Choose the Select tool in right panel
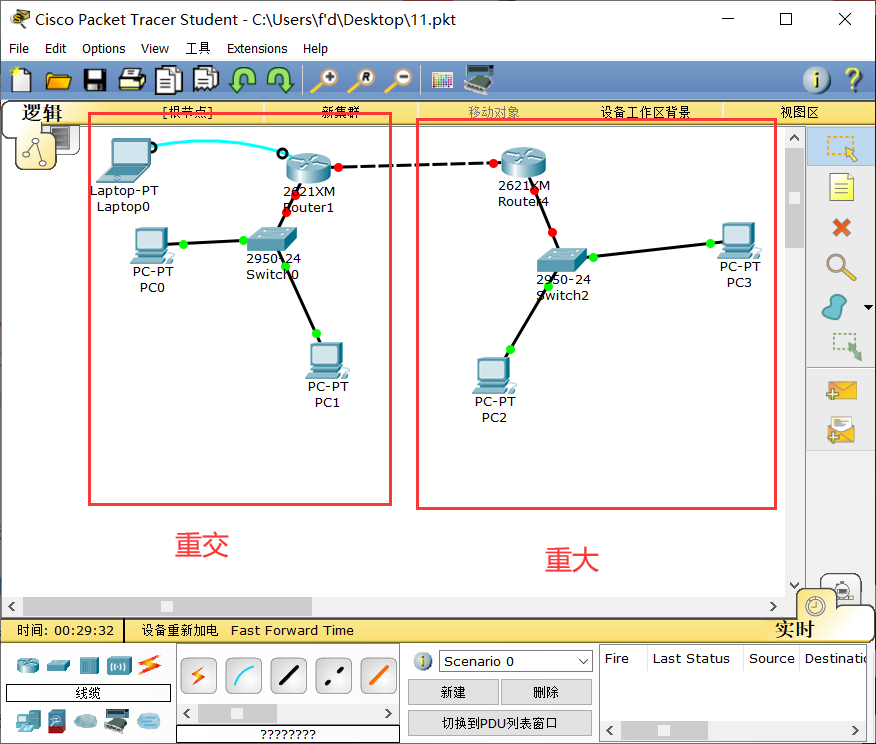876x744 pixels. pos(841,147)
